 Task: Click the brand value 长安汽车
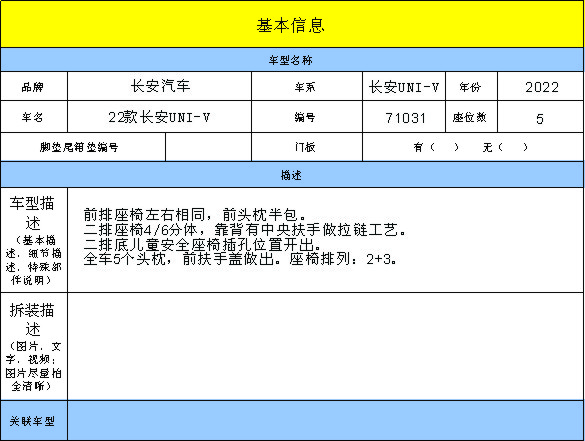click(160, 86)
